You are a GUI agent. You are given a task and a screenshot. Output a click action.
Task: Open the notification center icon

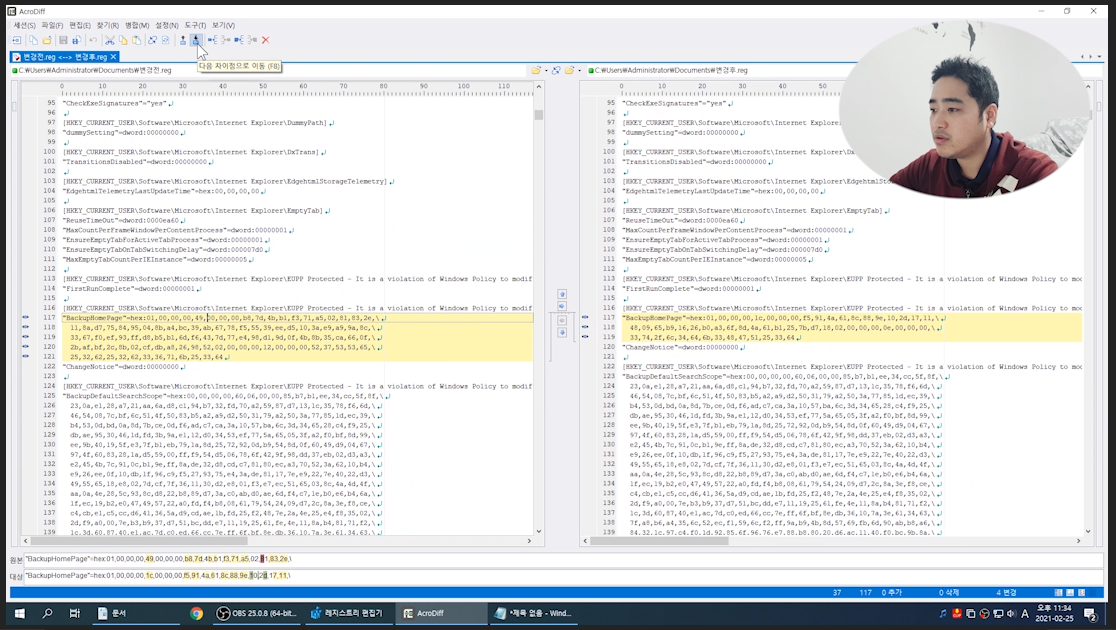(1090, 613)
